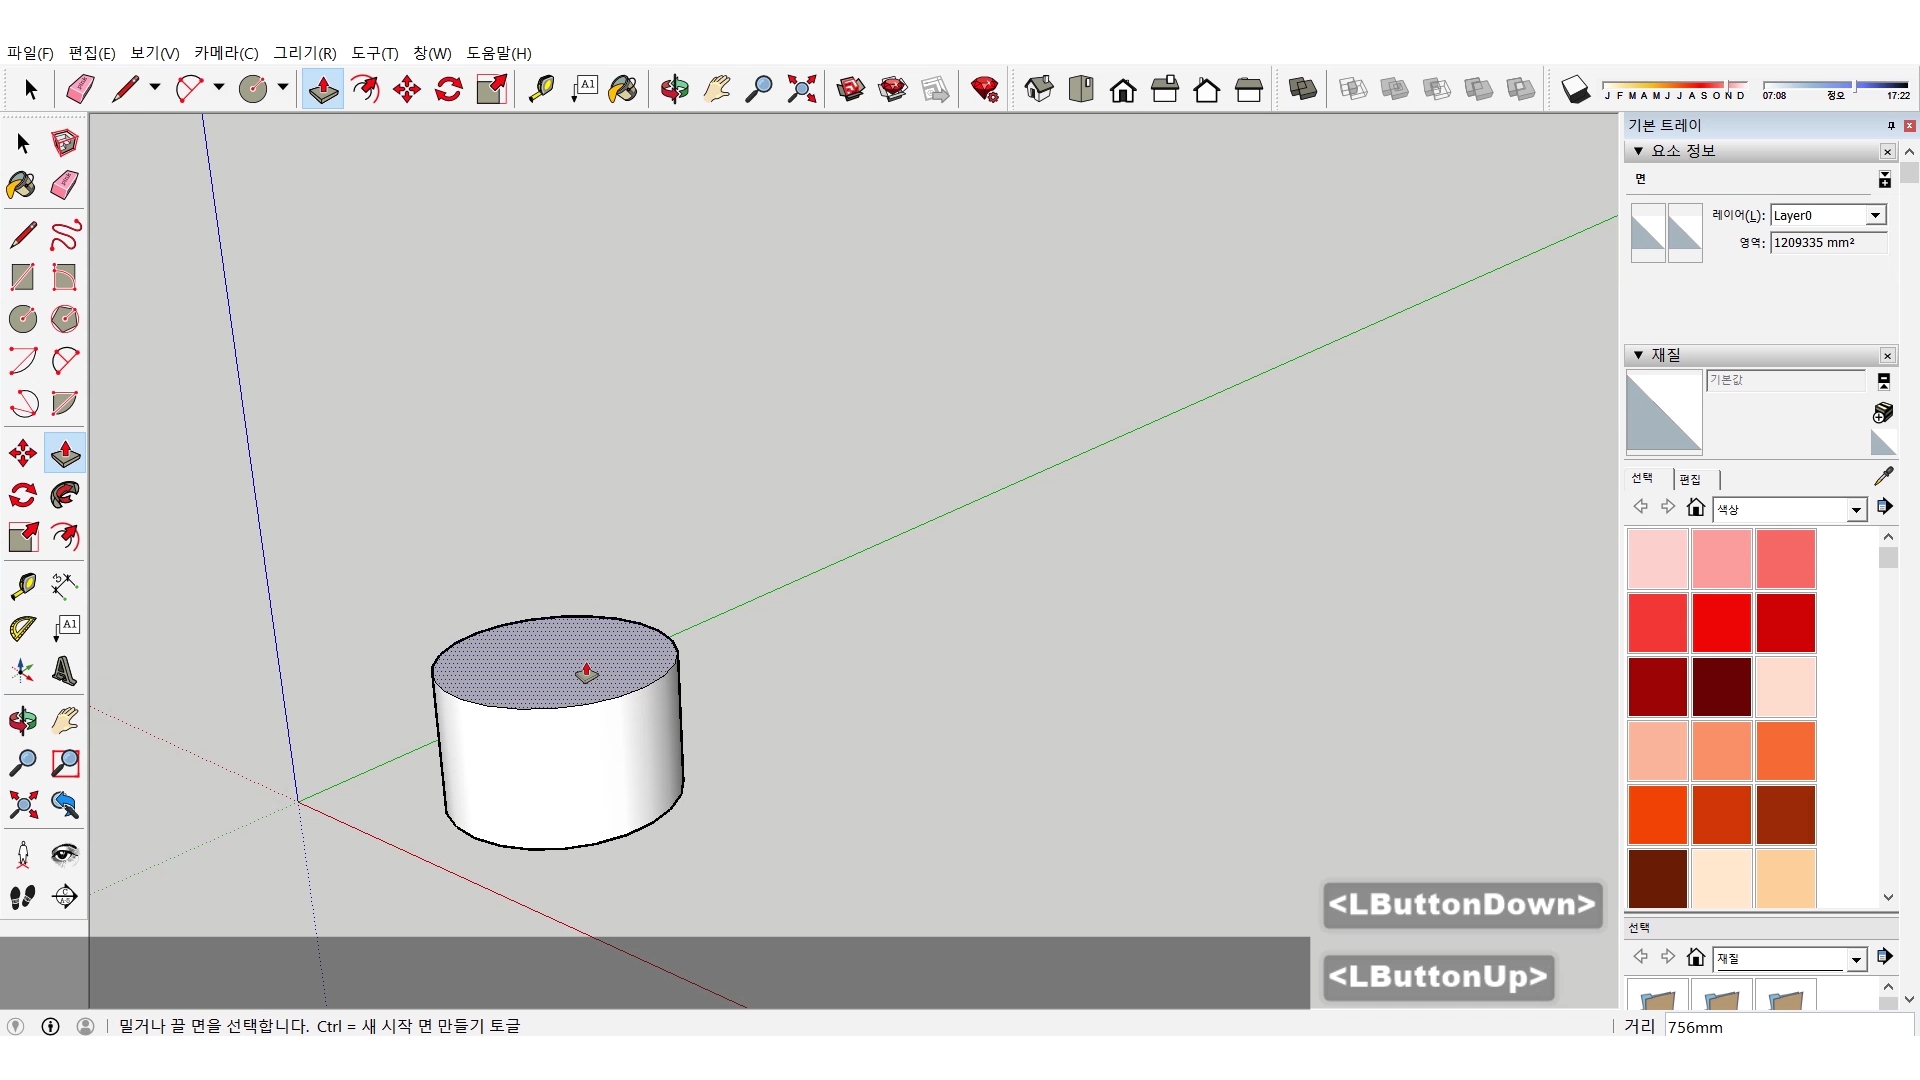Screen dimensions: 1920x1080
Task: Open the 도구(T) menu
Action: (374, 53)
